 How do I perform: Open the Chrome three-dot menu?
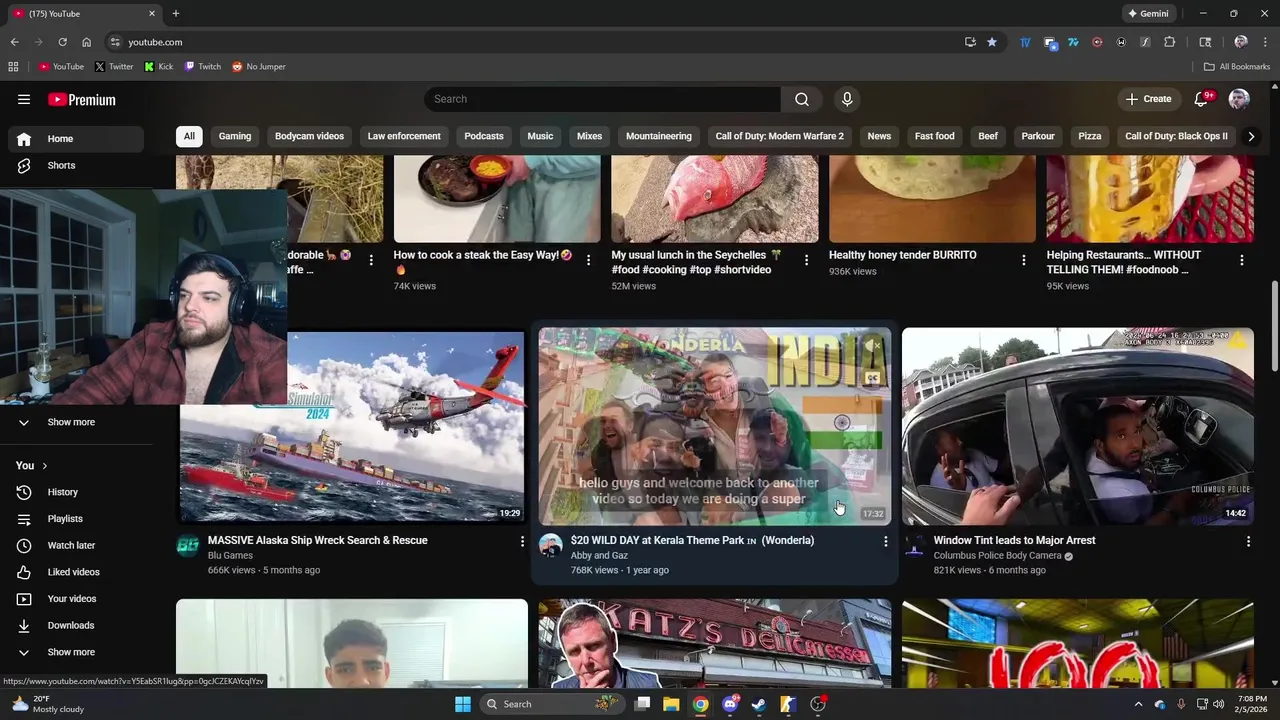click(1265, 42)
